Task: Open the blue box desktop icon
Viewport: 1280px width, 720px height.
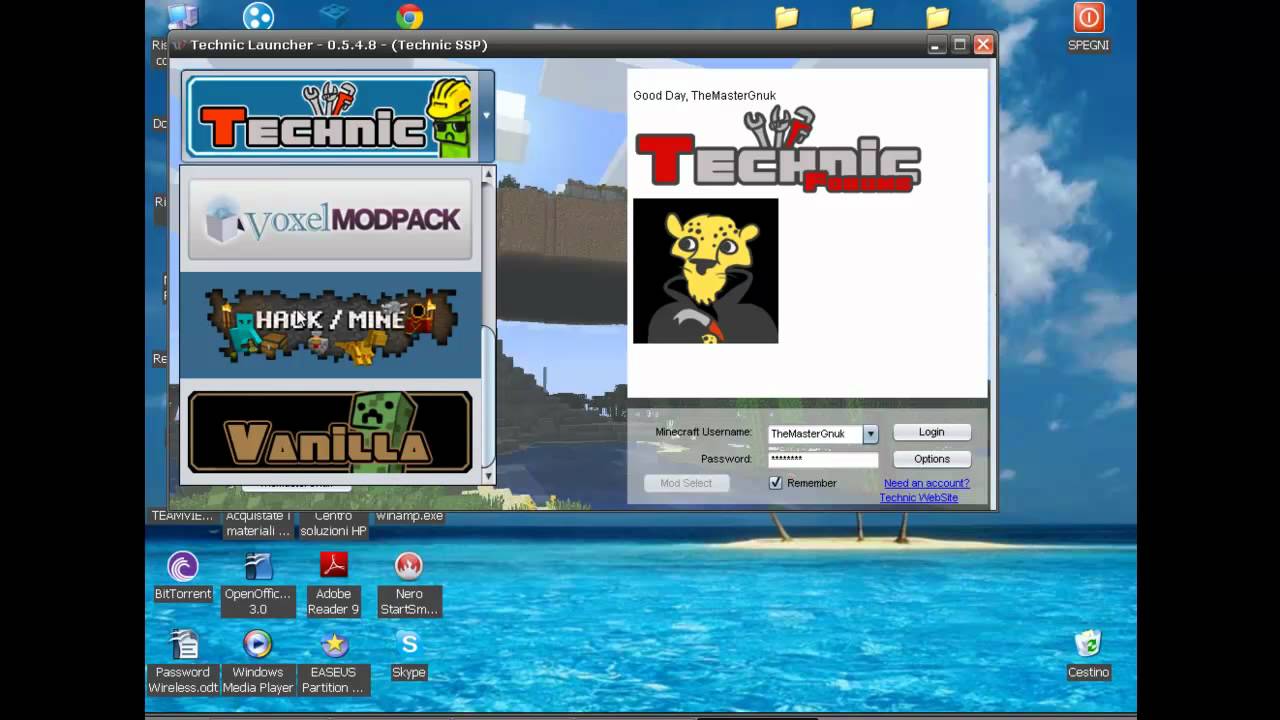Action: [333, 14]
